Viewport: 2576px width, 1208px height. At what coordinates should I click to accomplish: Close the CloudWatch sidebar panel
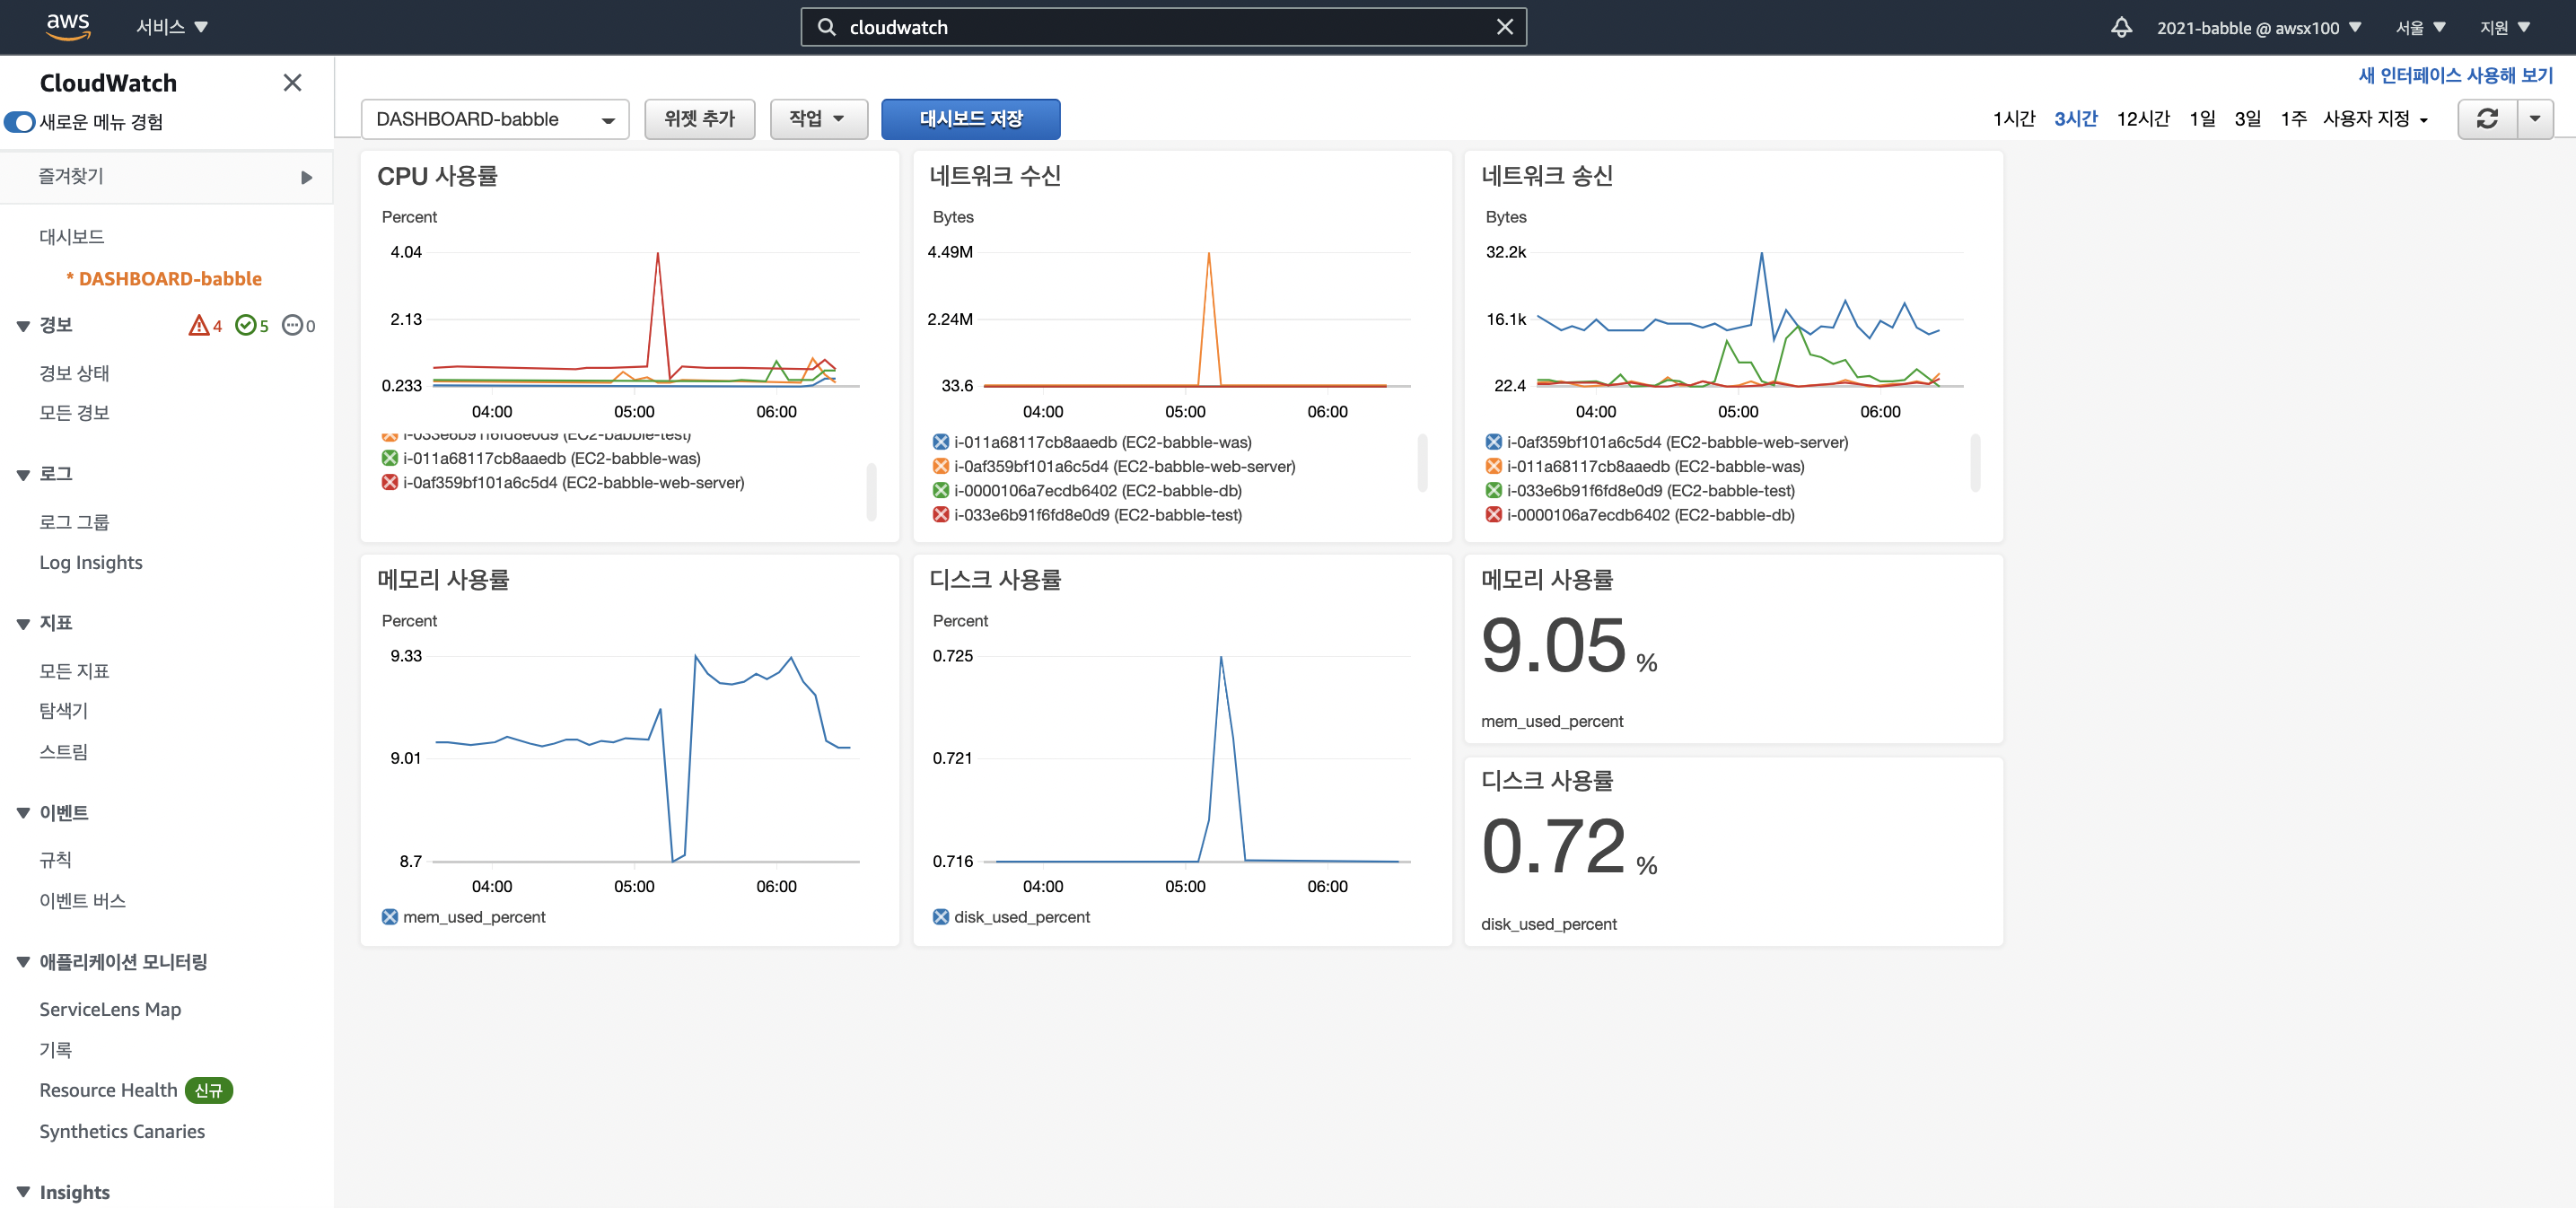tap(292, 83)
